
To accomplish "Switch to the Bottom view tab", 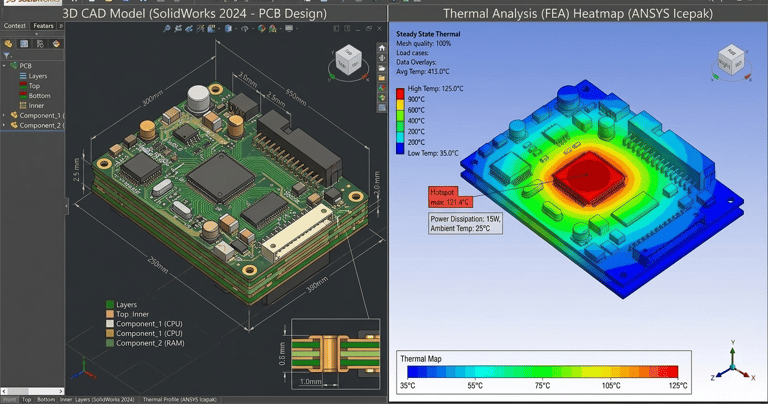I will click(46, 400).
